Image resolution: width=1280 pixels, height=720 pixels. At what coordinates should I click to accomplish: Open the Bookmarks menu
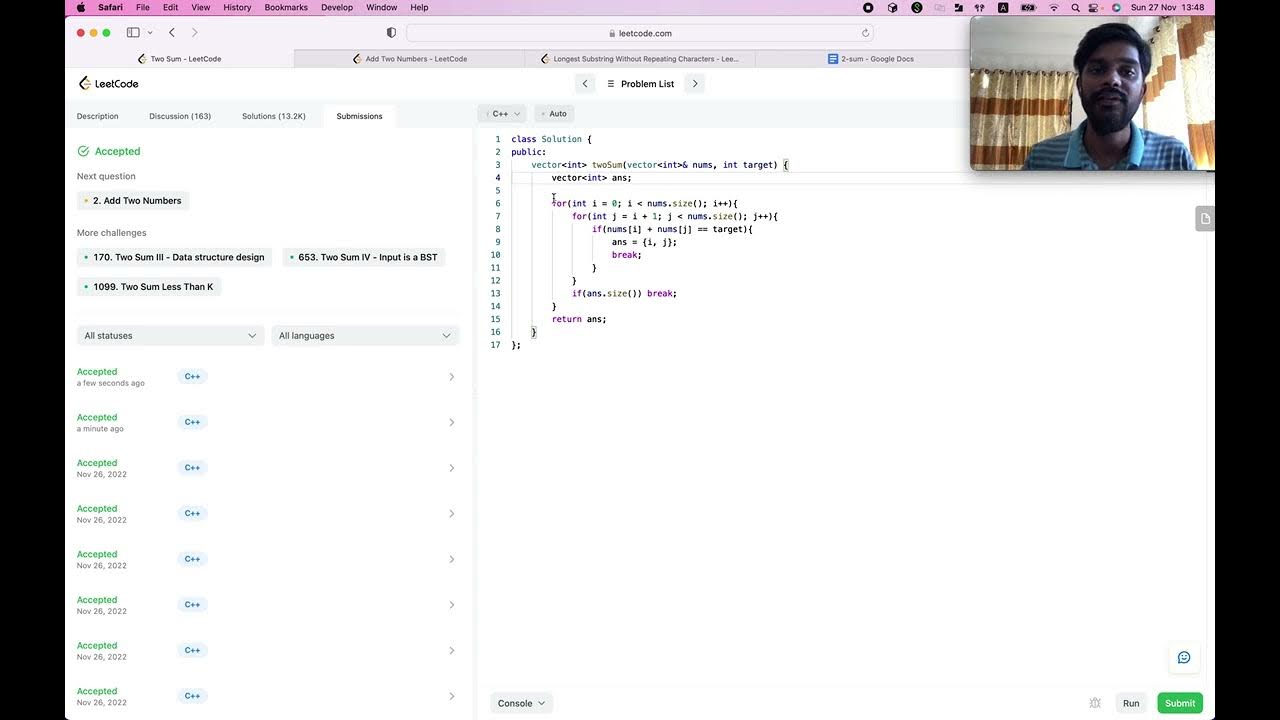pyautogui.click(x=286, y=7)
